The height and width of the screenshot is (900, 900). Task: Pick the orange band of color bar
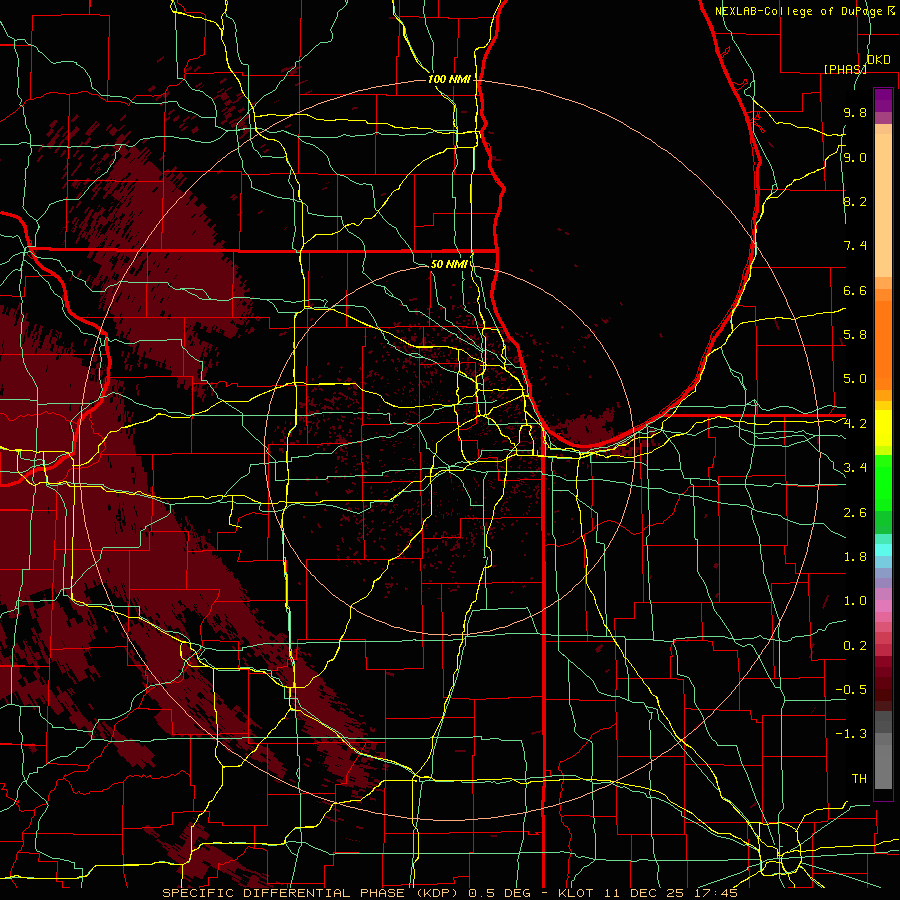[x=883, y=344]
